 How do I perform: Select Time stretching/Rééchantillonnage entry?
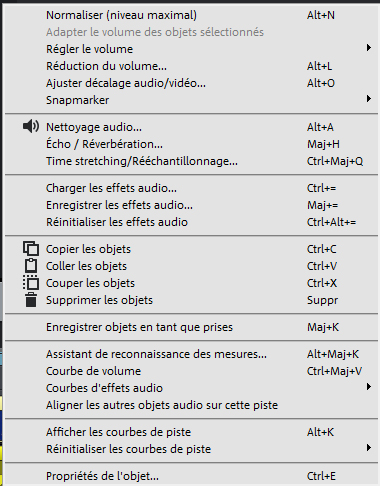pos(192,161)
